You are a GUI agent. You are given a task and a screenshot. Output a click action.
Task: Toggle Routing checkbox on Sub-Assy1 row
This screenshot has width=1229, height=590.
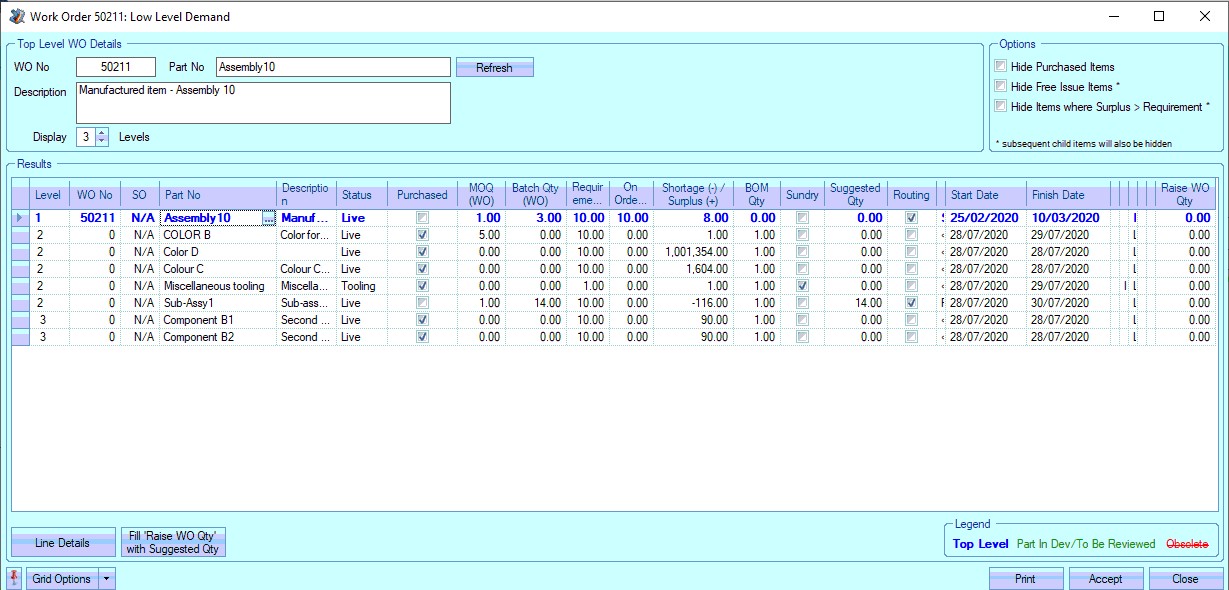point(911,303)
